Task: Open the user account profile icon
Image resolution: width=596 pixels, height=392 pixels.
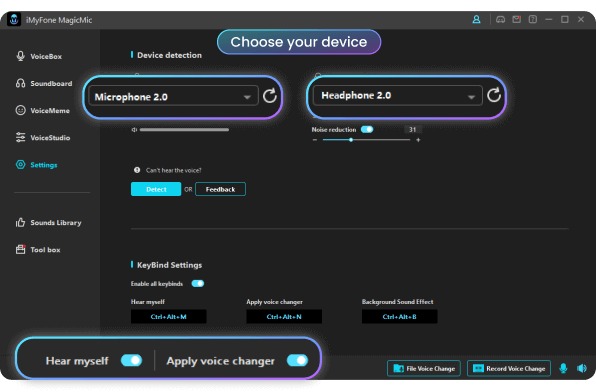Action: pos(476,19)
